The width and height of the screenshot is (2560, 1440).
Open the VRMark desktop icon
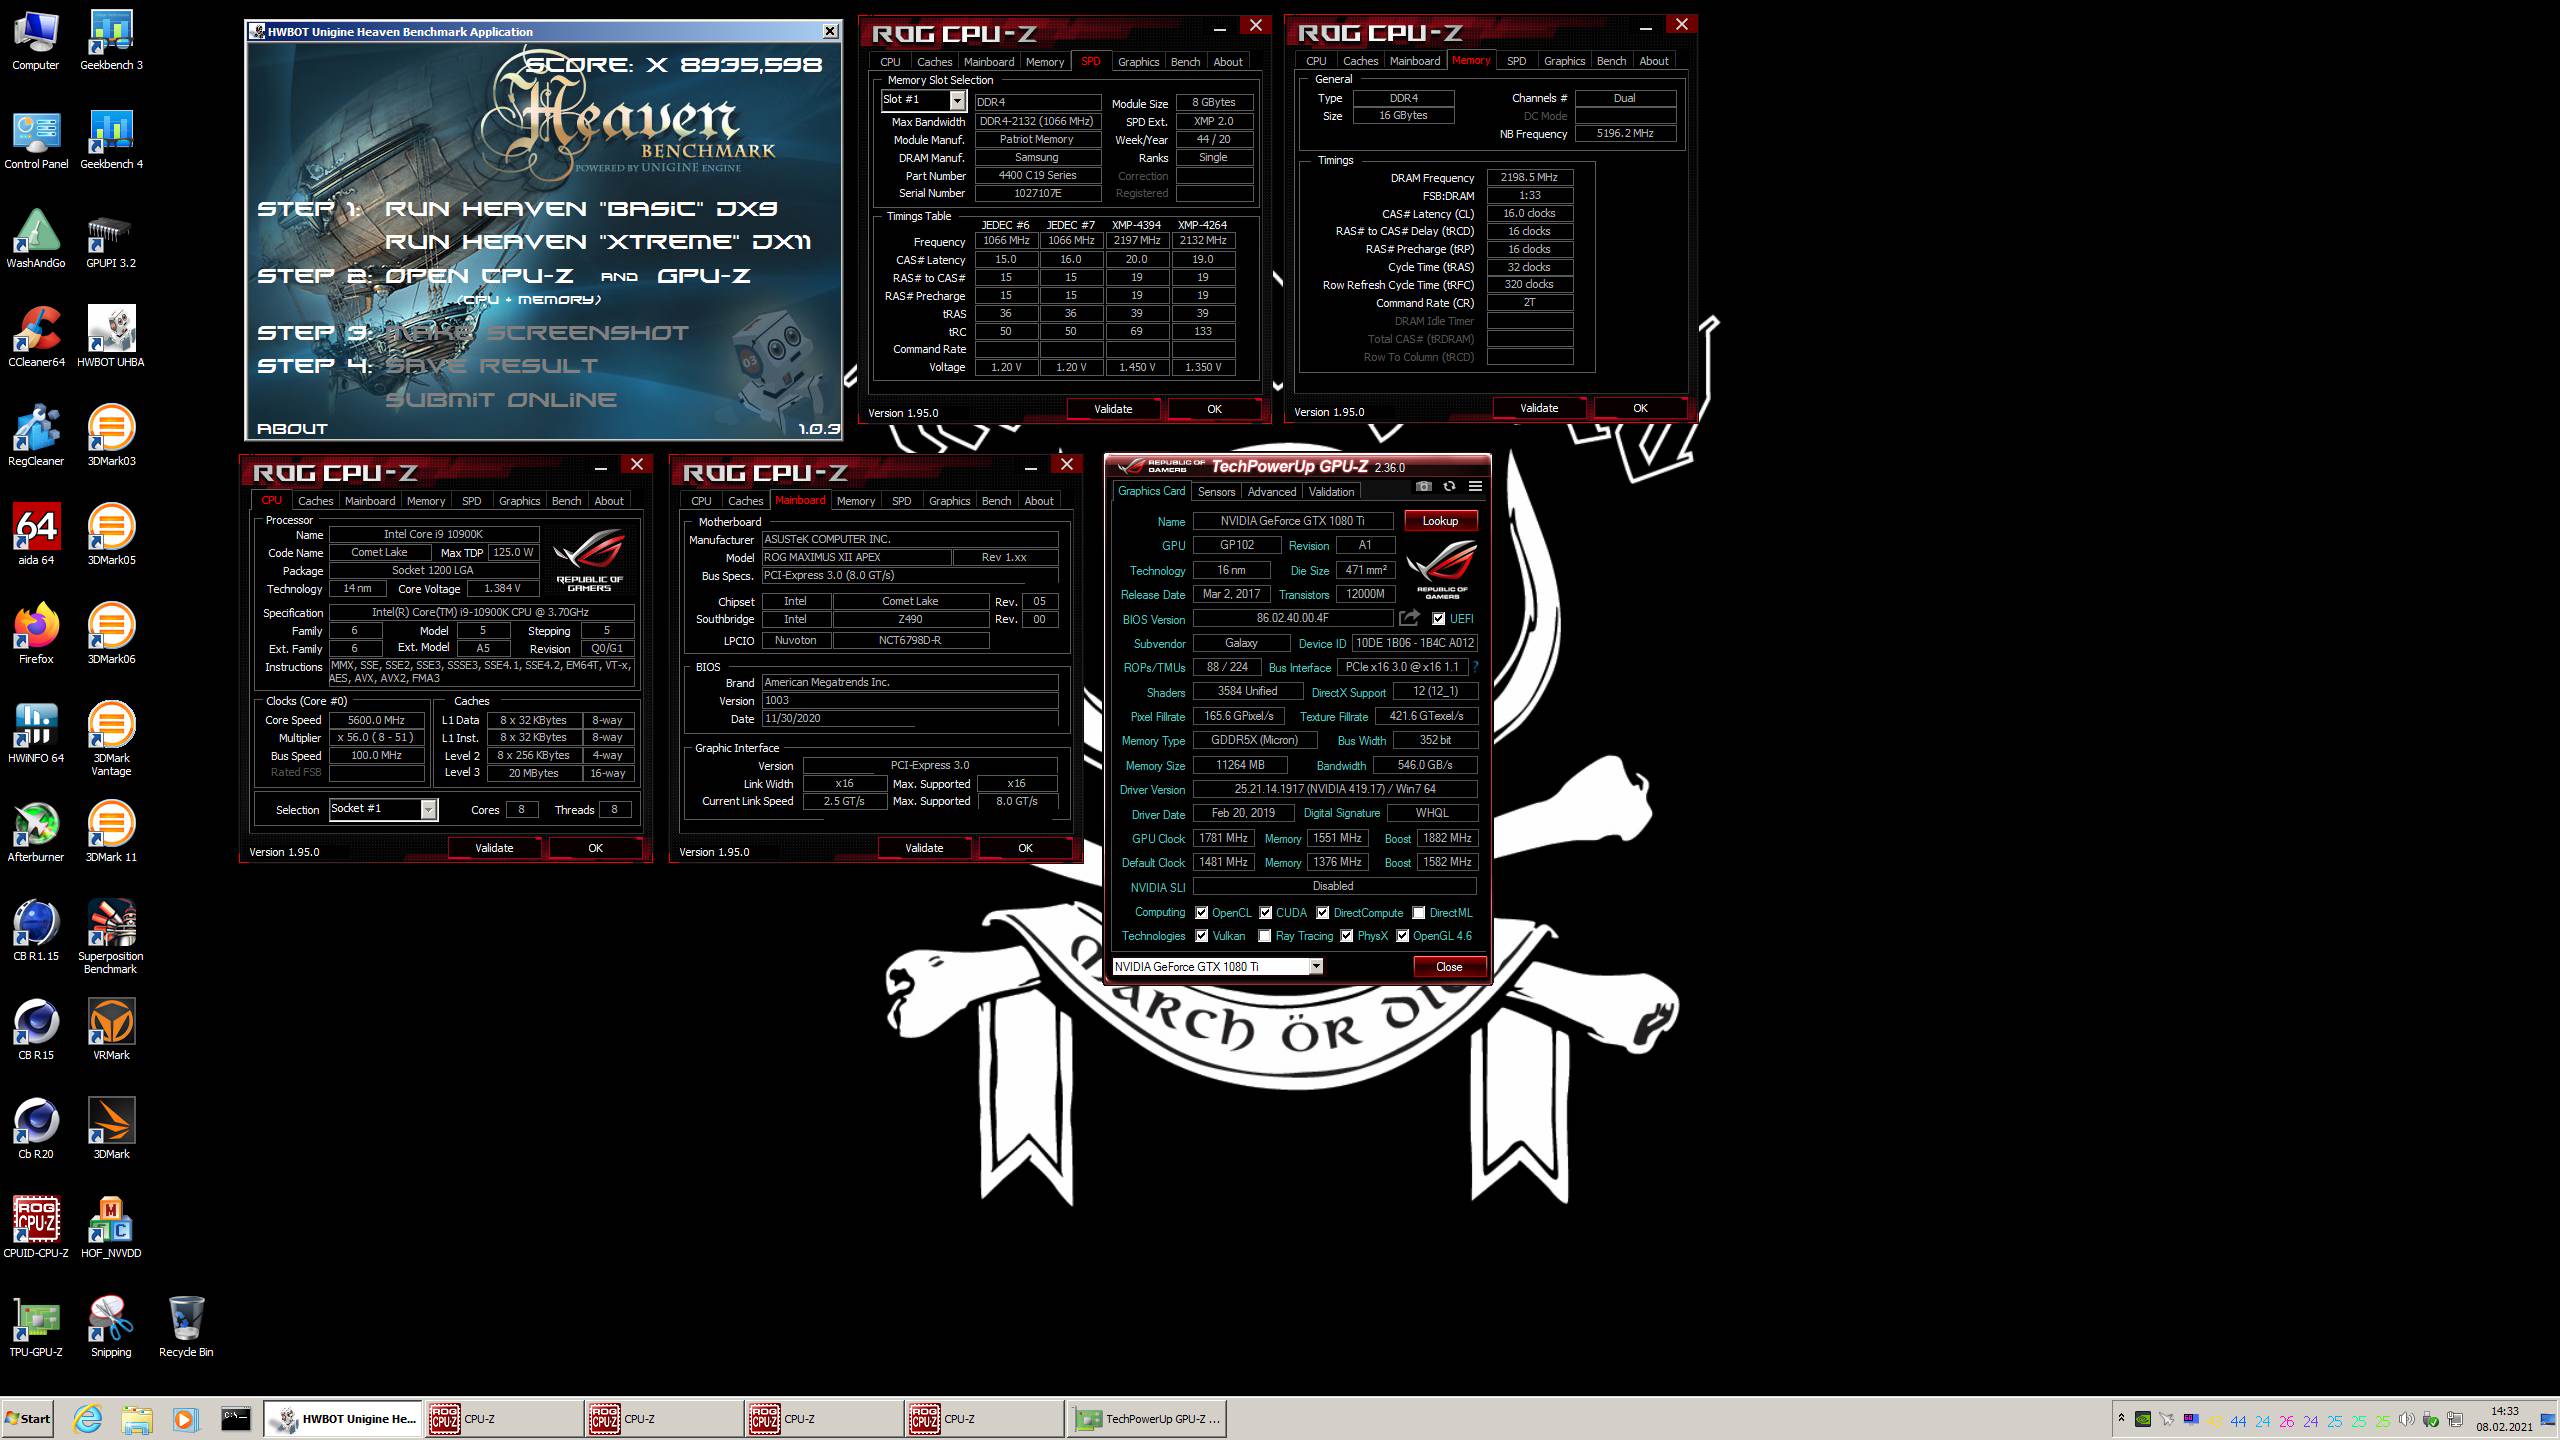click(x=111, y=1031)
